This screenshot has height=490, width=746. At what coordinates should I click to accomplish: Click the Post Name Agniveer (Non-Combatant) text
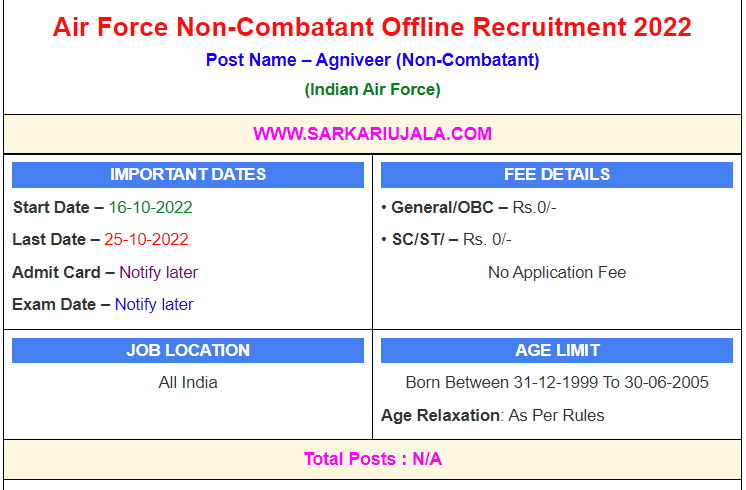372,60
